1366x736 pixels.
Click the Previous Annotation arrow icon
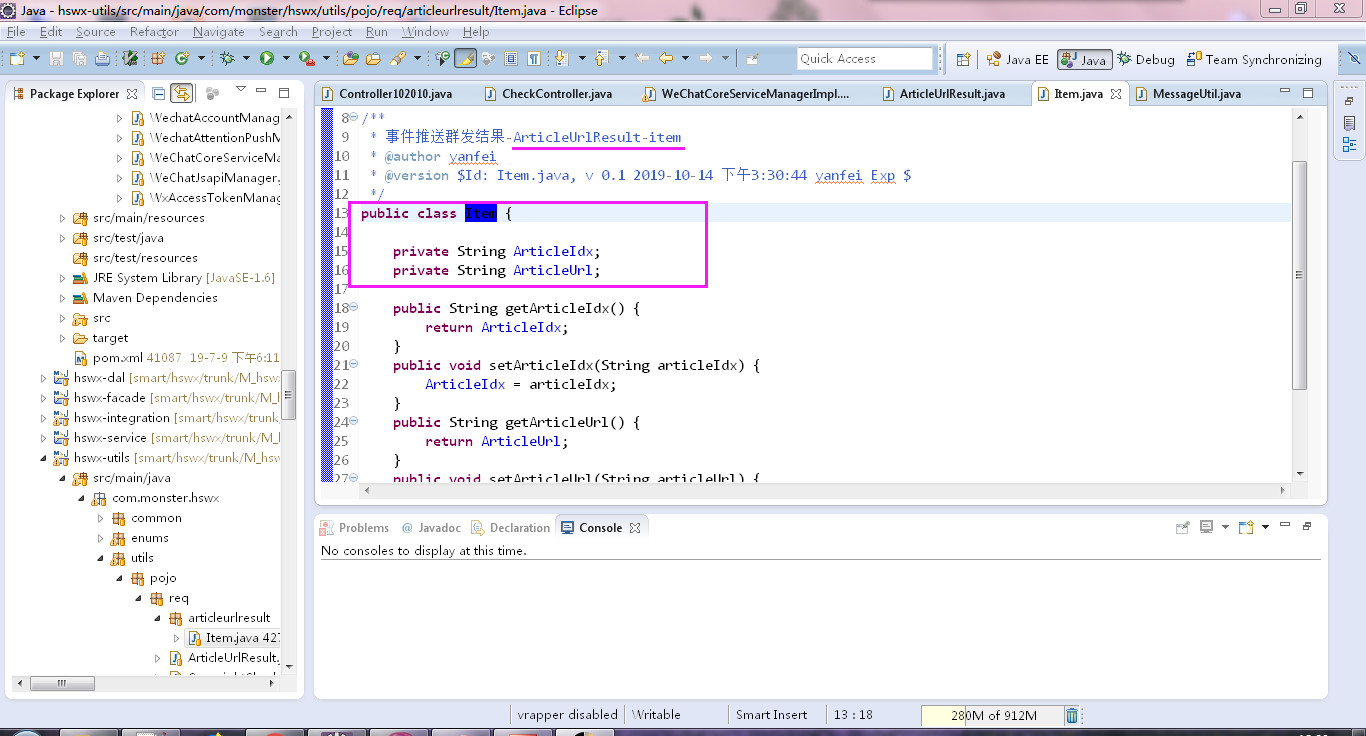[x=601, y=59]
